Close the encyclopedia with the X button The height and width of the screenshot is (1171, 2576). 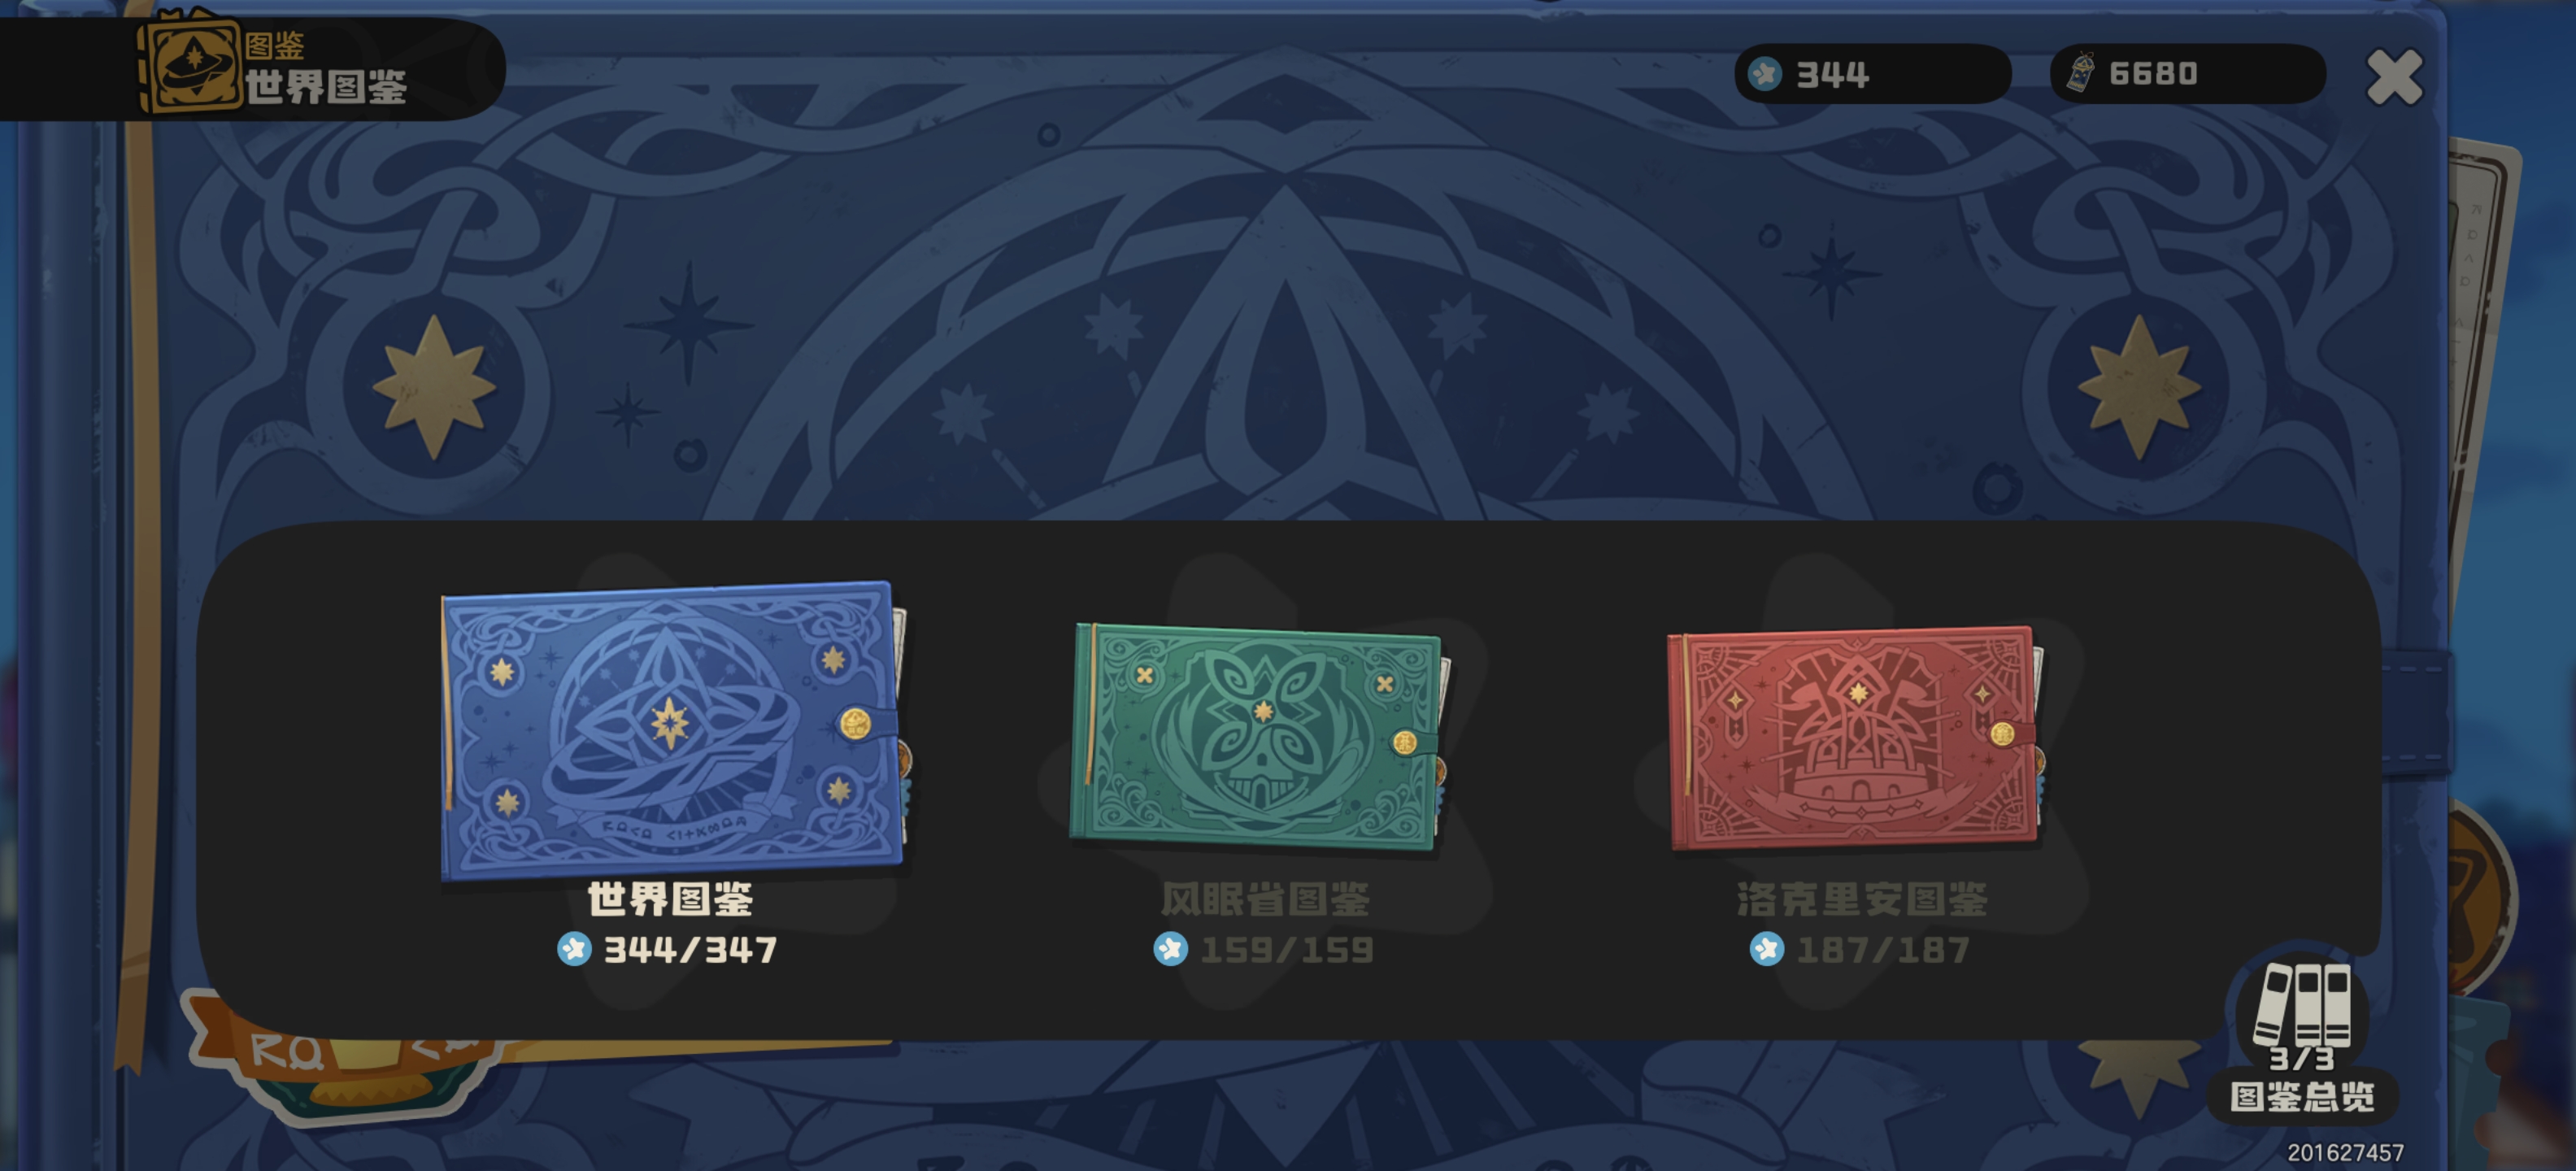(x=2394, y=77)
